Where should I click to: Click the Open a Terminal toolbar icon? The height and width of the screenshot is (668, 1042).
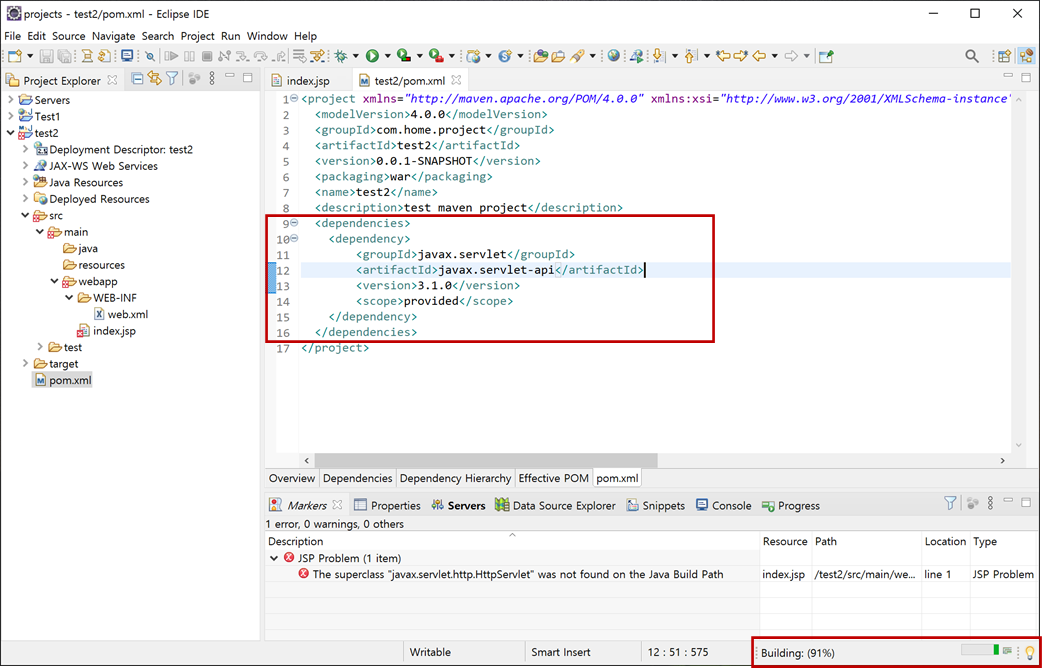coord(127,56)
